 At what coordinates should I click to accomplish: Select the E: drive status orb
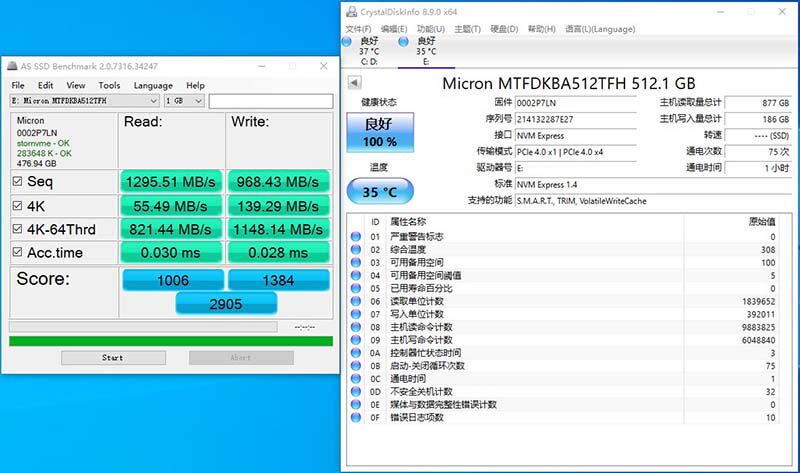[404, 42]
